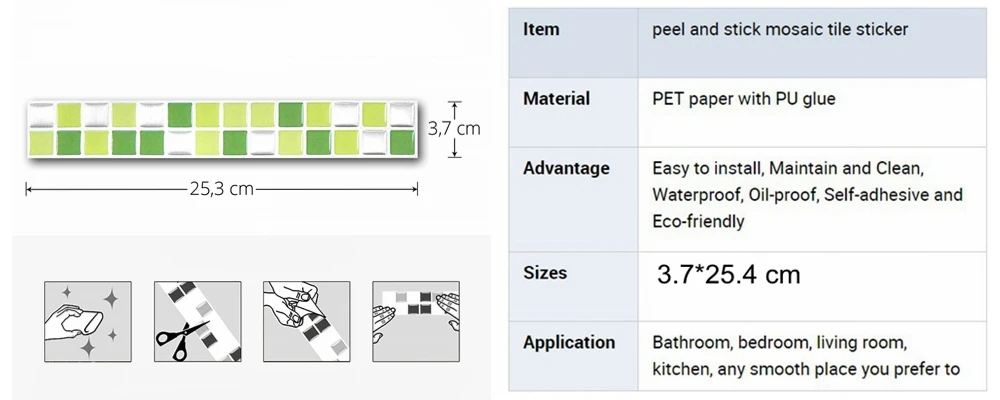1000x400 pixels.
Task: Click the 'PET paper with PU glue' cell
Action: [x=812, y=112]
